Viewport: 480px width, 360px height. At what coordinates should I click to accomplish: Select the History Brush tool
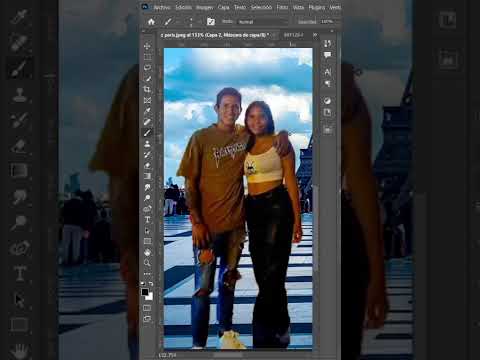147,154
